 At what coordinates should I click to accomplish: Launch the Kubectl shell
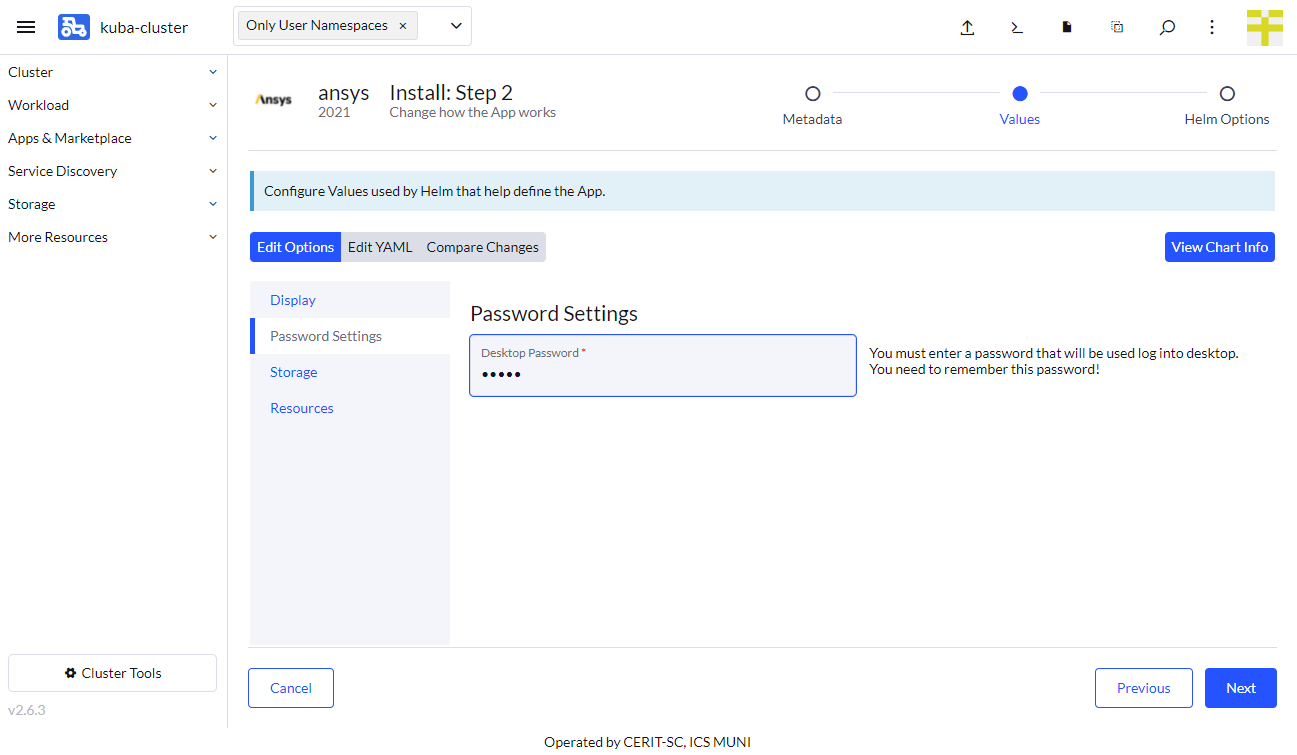(1017, 27)
